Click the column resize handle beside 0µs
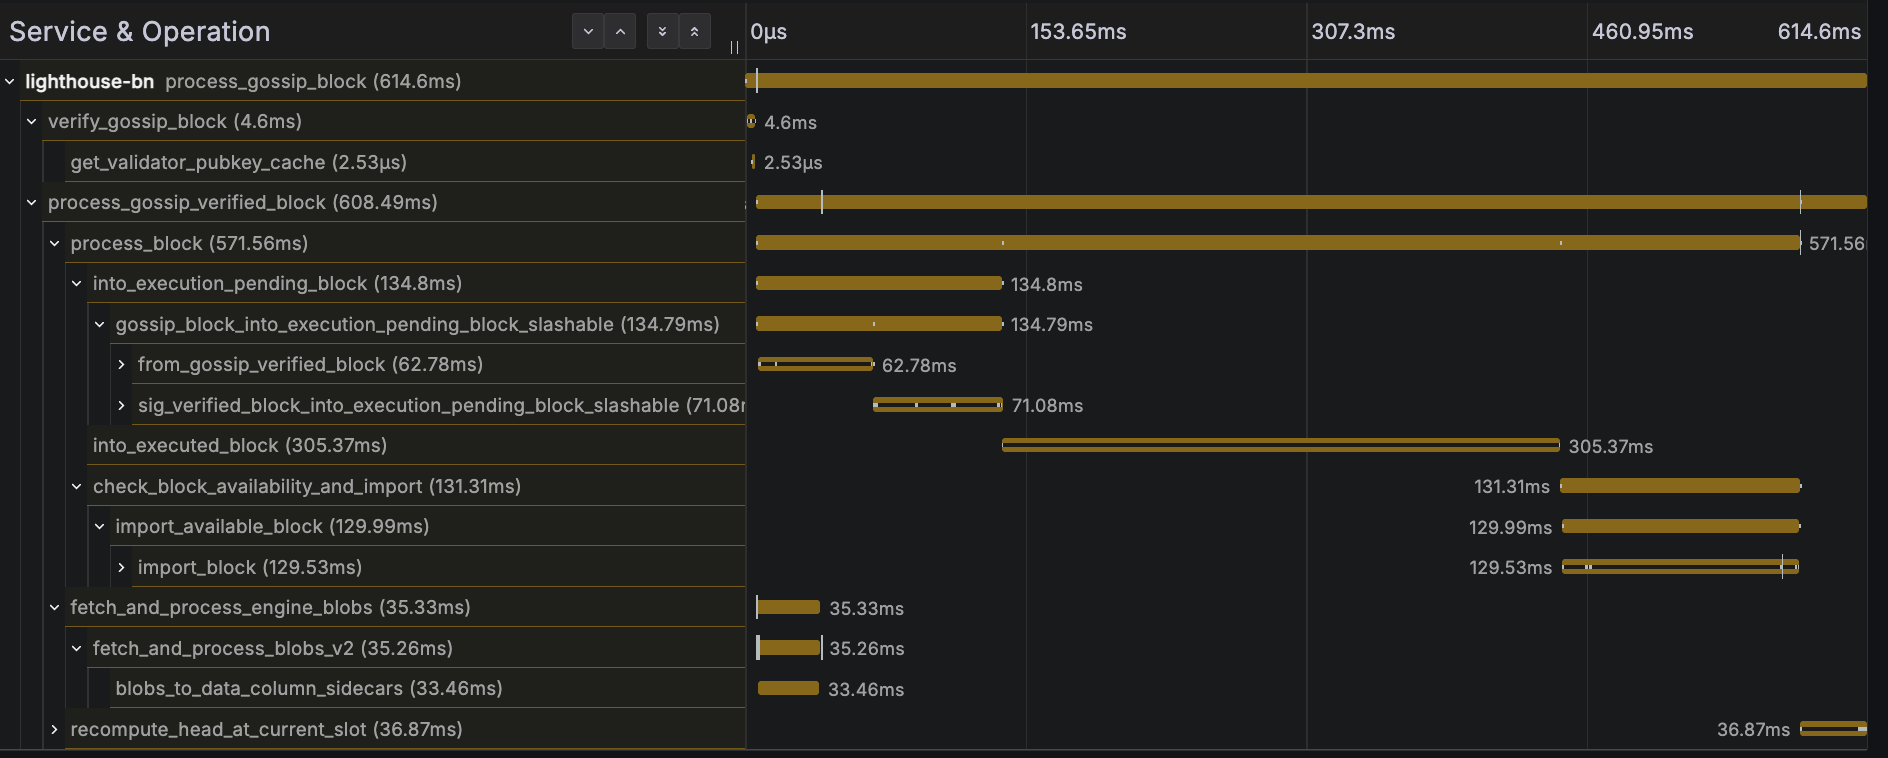Image resolution: width=1888 pixels, height=758 pixels. [734, 47]
